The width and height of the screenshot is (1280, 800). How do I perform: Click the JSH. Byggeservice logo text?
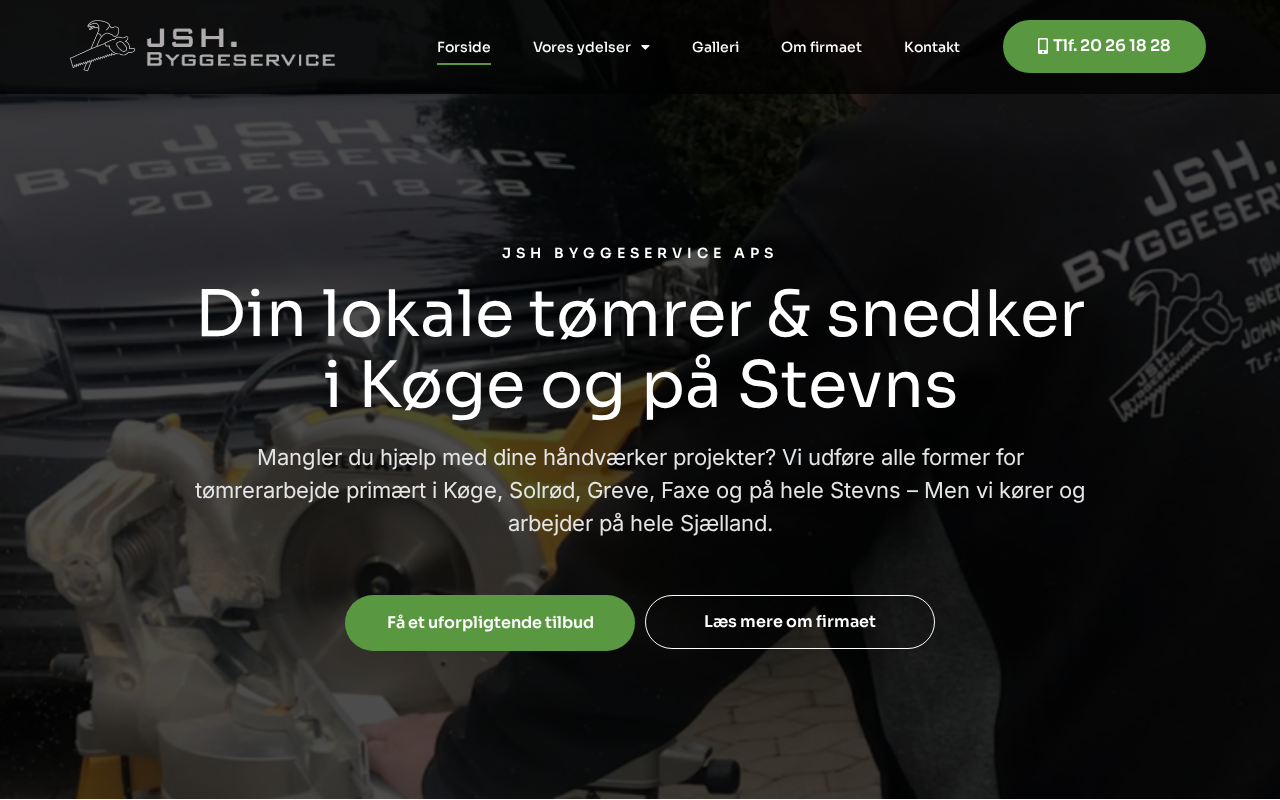[x=241, y=48]
